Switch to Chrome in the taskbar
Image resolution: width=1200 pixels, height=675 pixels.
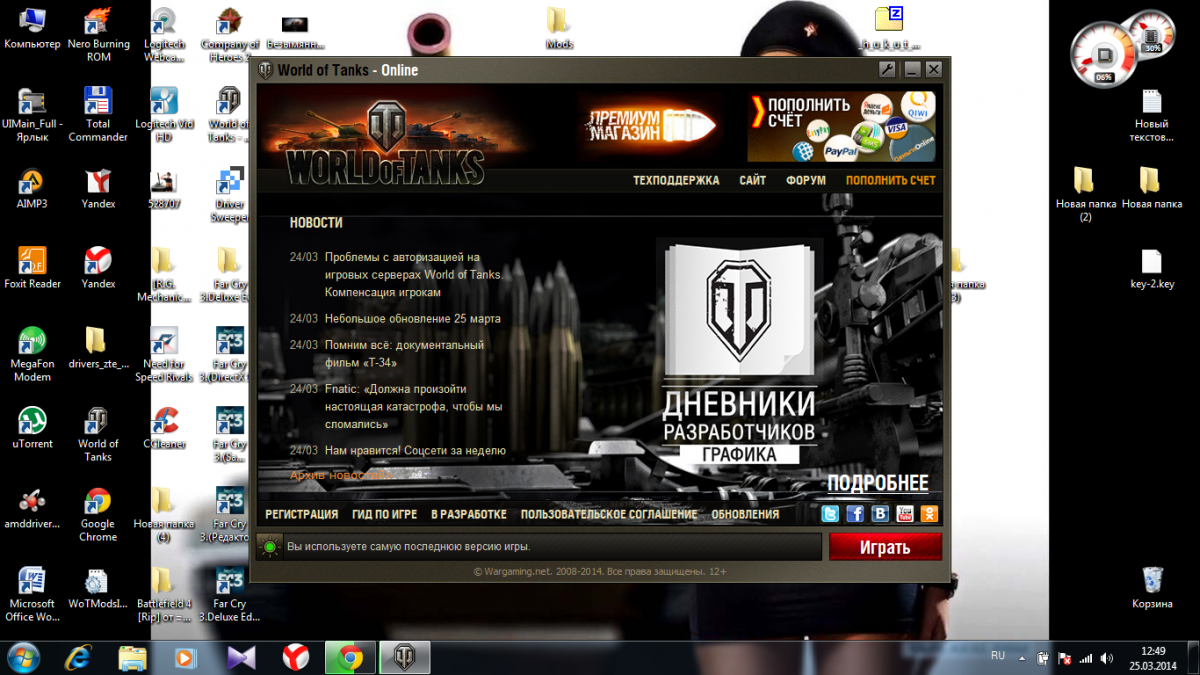coord(350,658)
